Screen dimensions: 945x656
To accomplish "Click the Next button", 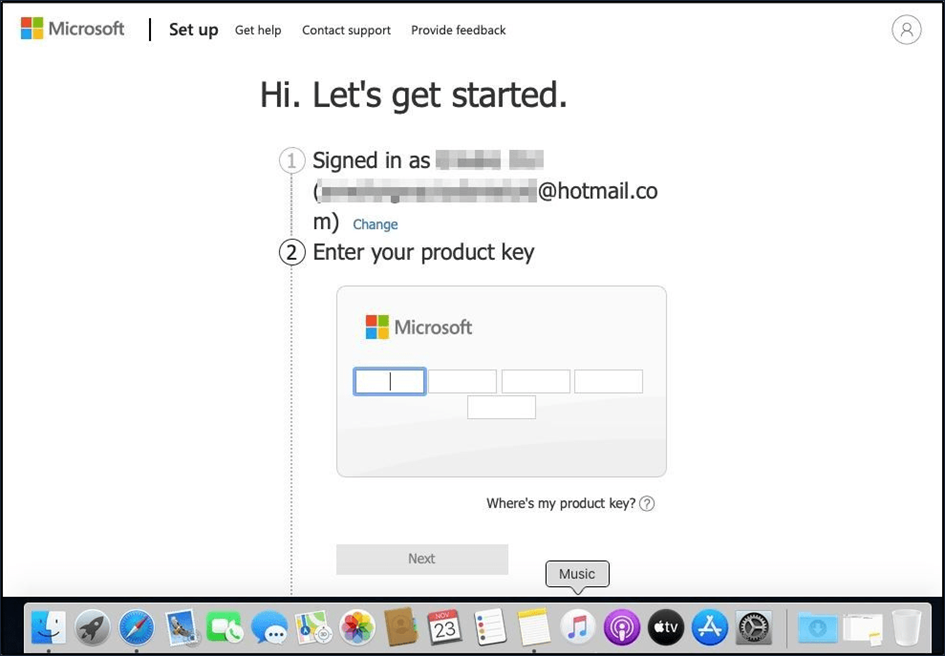I will click(x=422, y=559).
